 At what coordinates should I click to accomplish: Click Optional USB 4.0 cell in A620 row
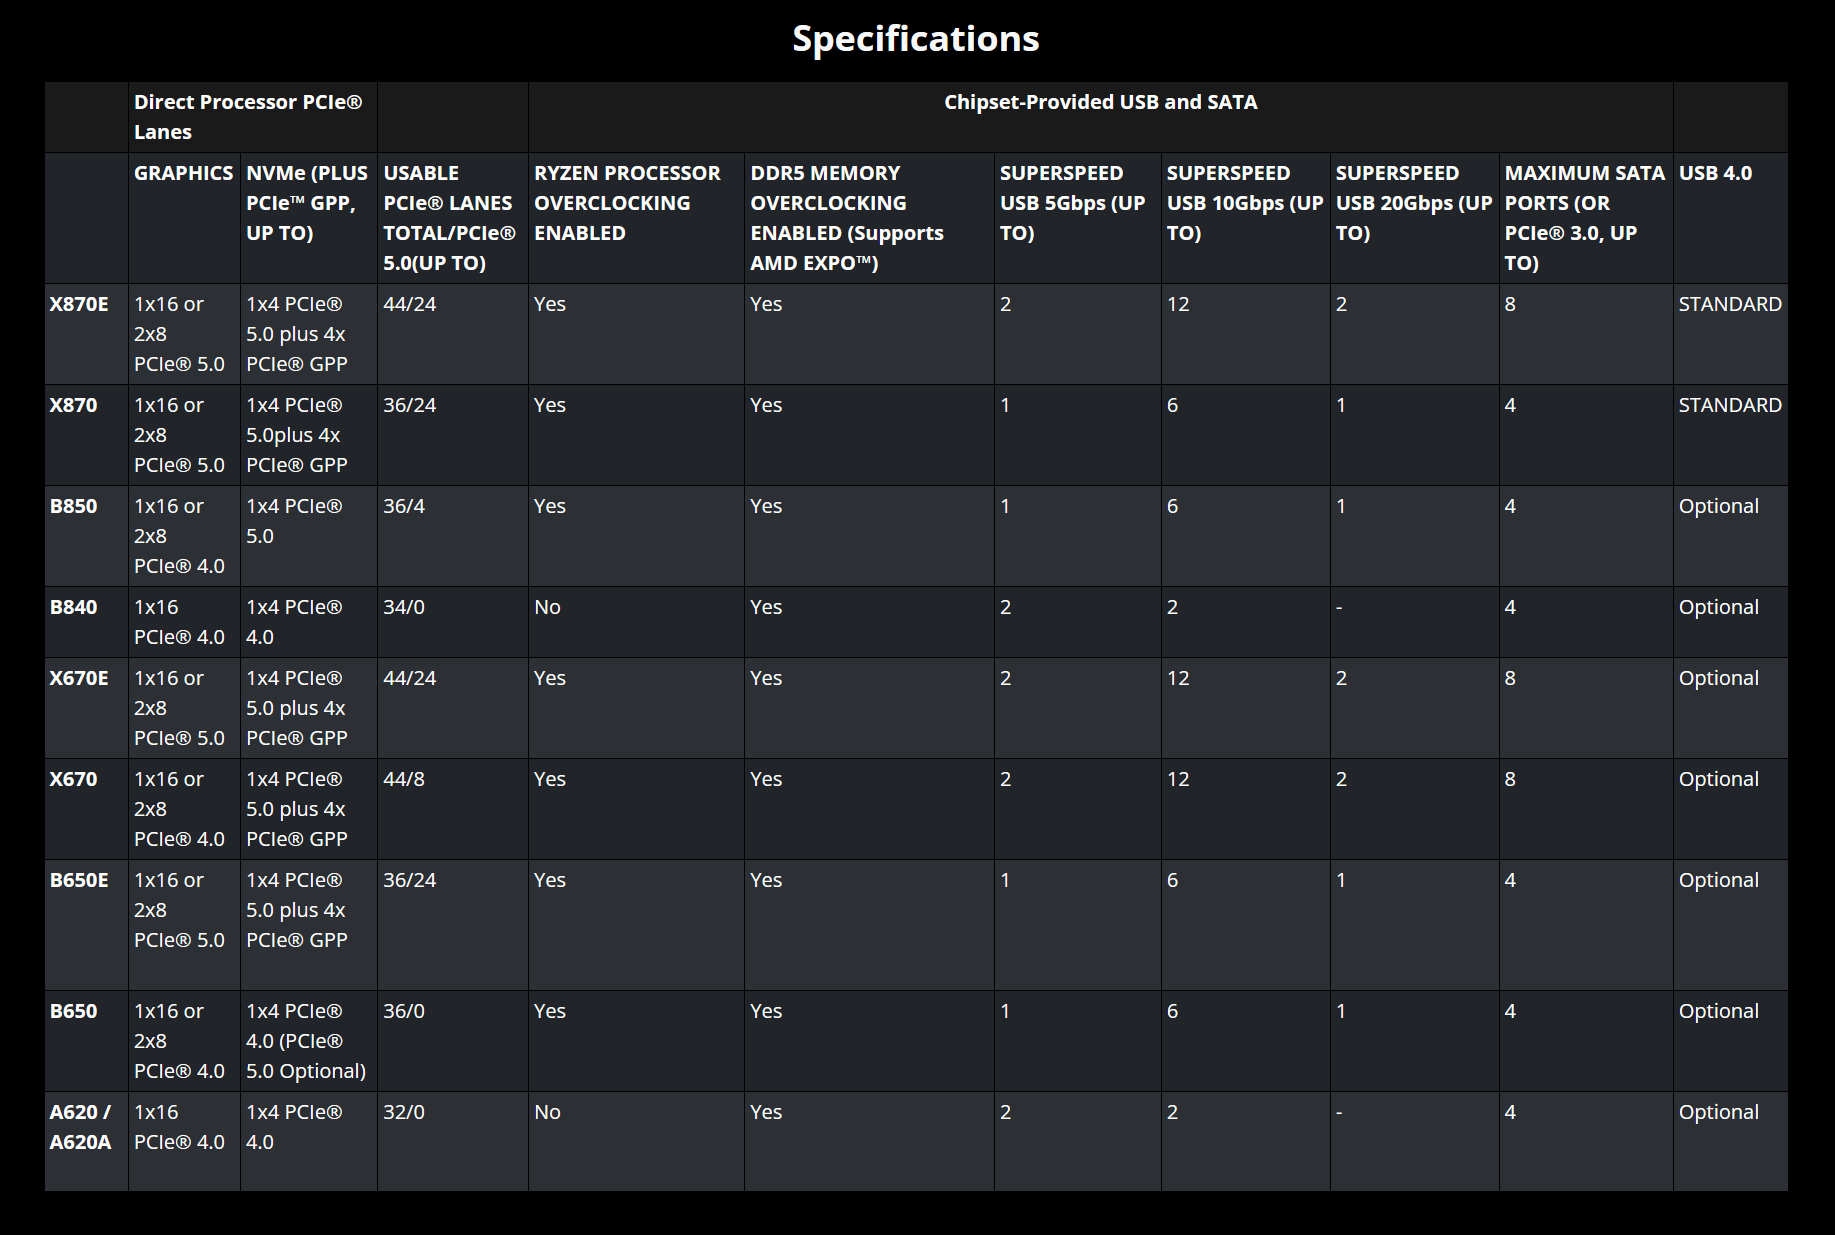(x=1730, y=1141)
